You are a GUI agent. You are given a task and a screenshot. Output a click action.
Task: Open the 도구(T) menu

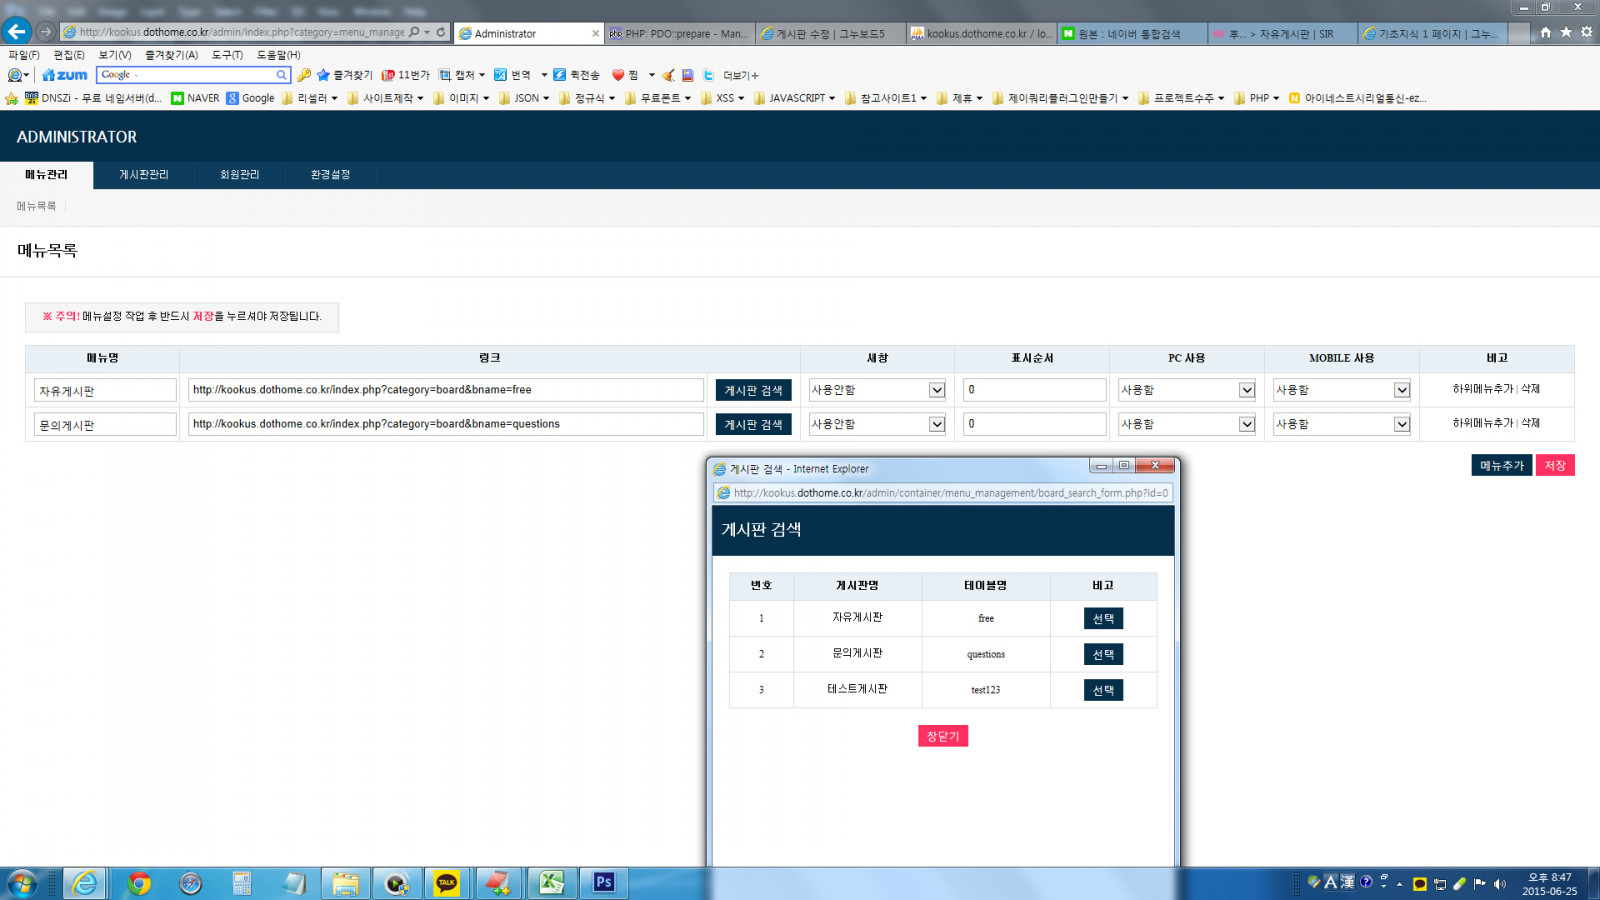(x=227, y=55)
